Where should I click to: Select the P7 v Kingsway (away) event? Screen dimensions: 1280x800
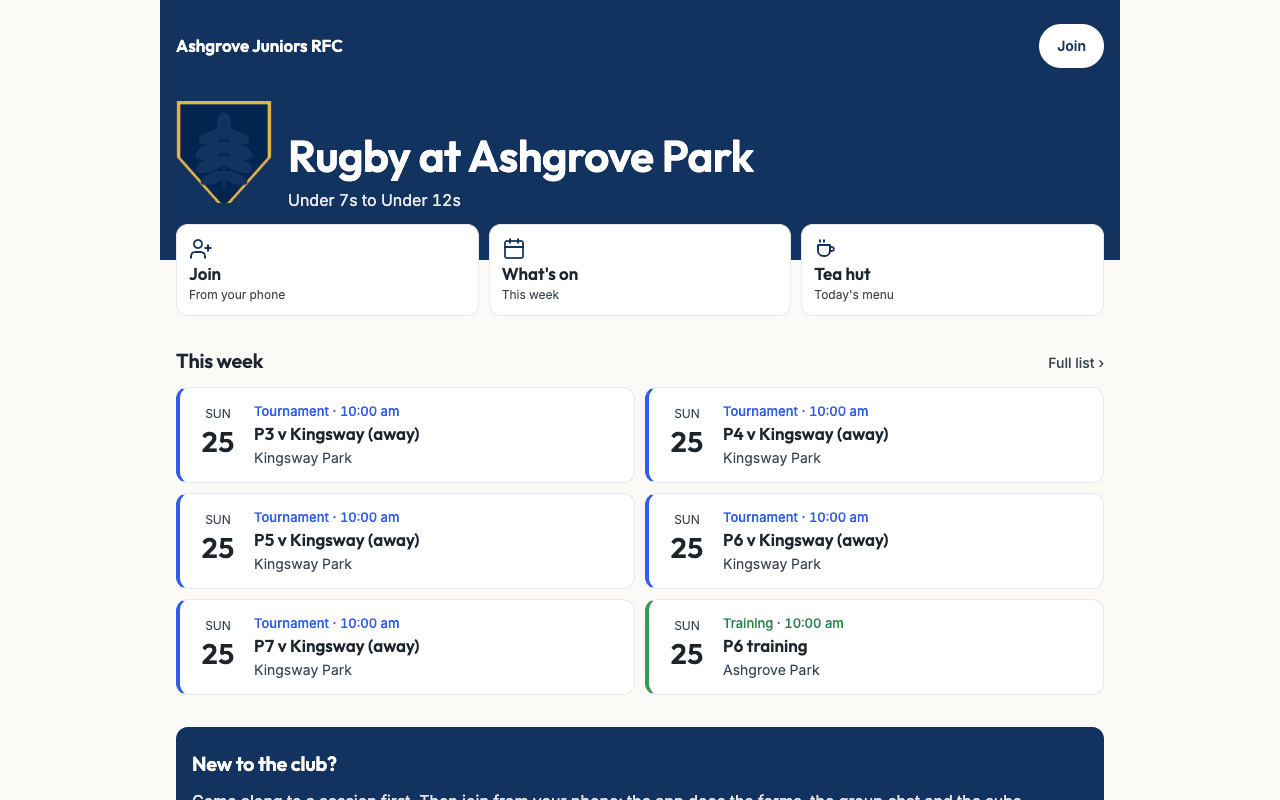tap(405, 647)
